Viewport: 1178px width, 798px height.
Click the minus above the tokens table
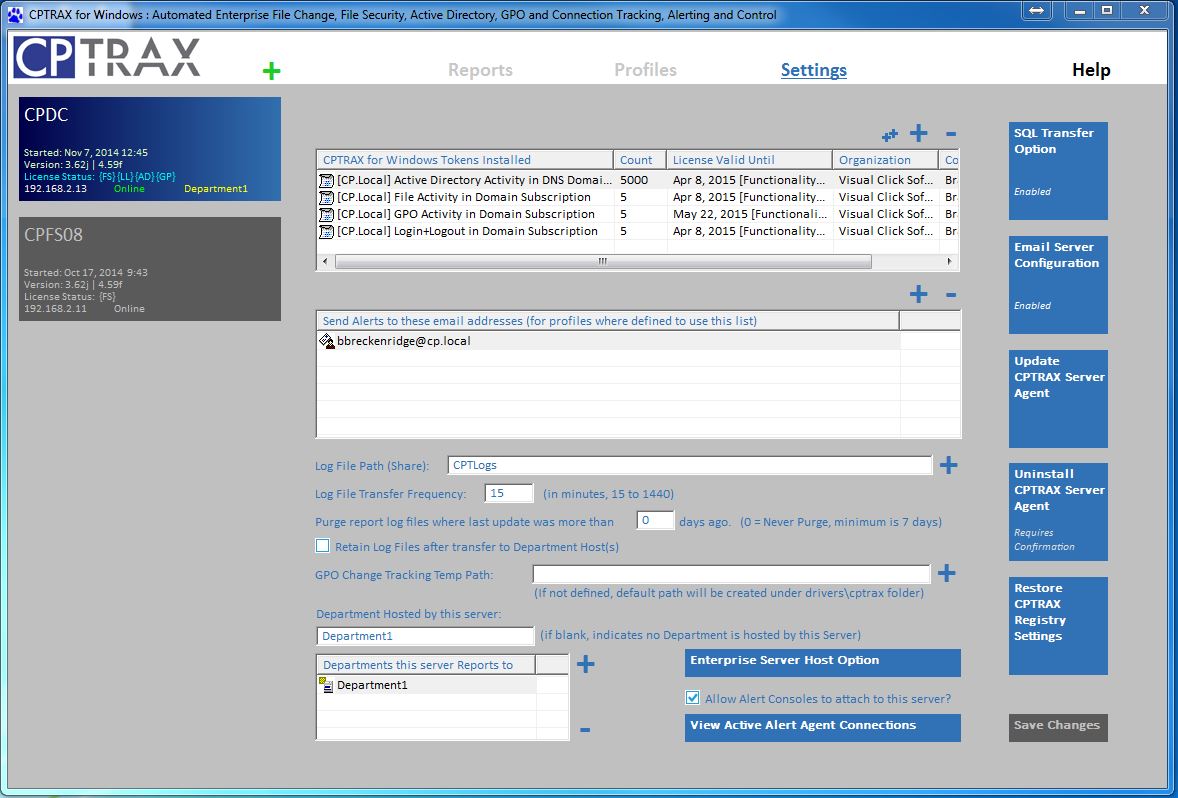(951, 134)
